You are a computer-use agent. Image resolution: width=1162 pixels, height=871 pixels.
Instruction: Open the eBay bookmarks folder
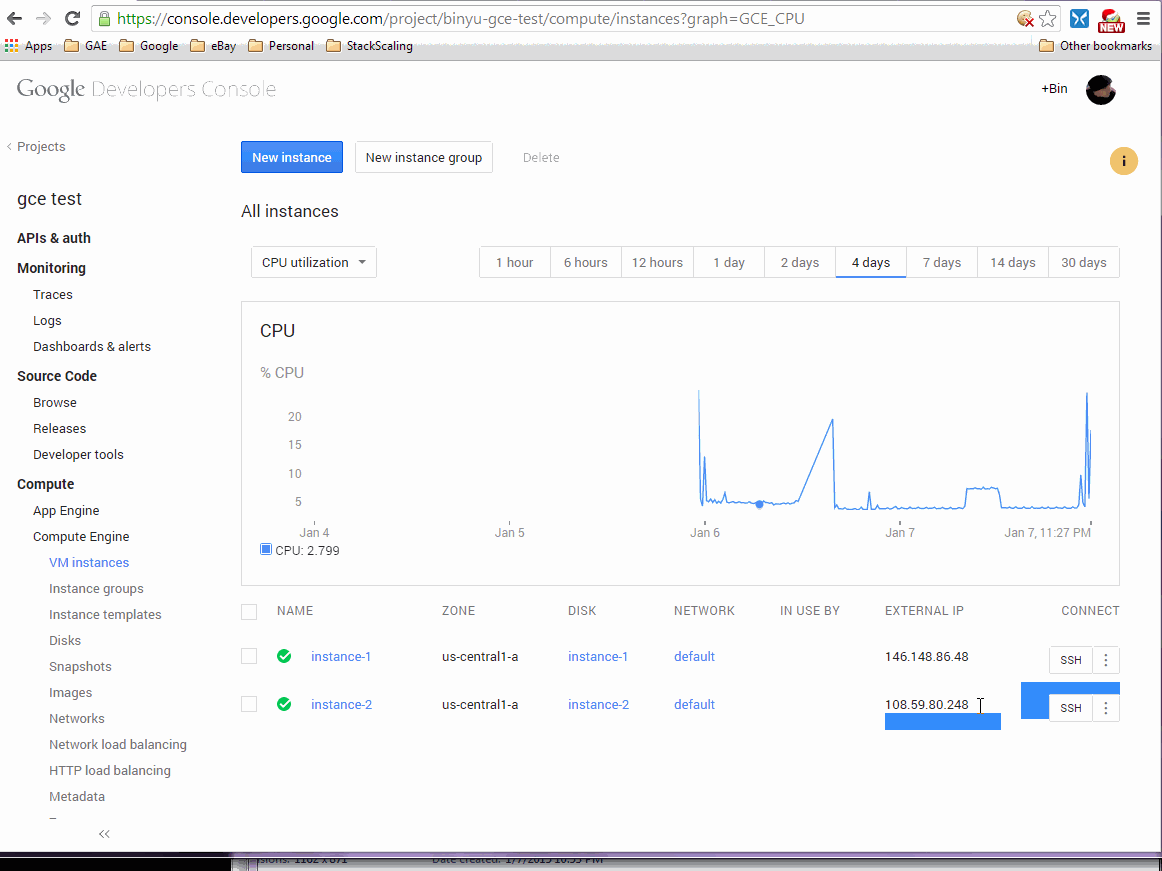pyautogui.click(x=213, y=46)
